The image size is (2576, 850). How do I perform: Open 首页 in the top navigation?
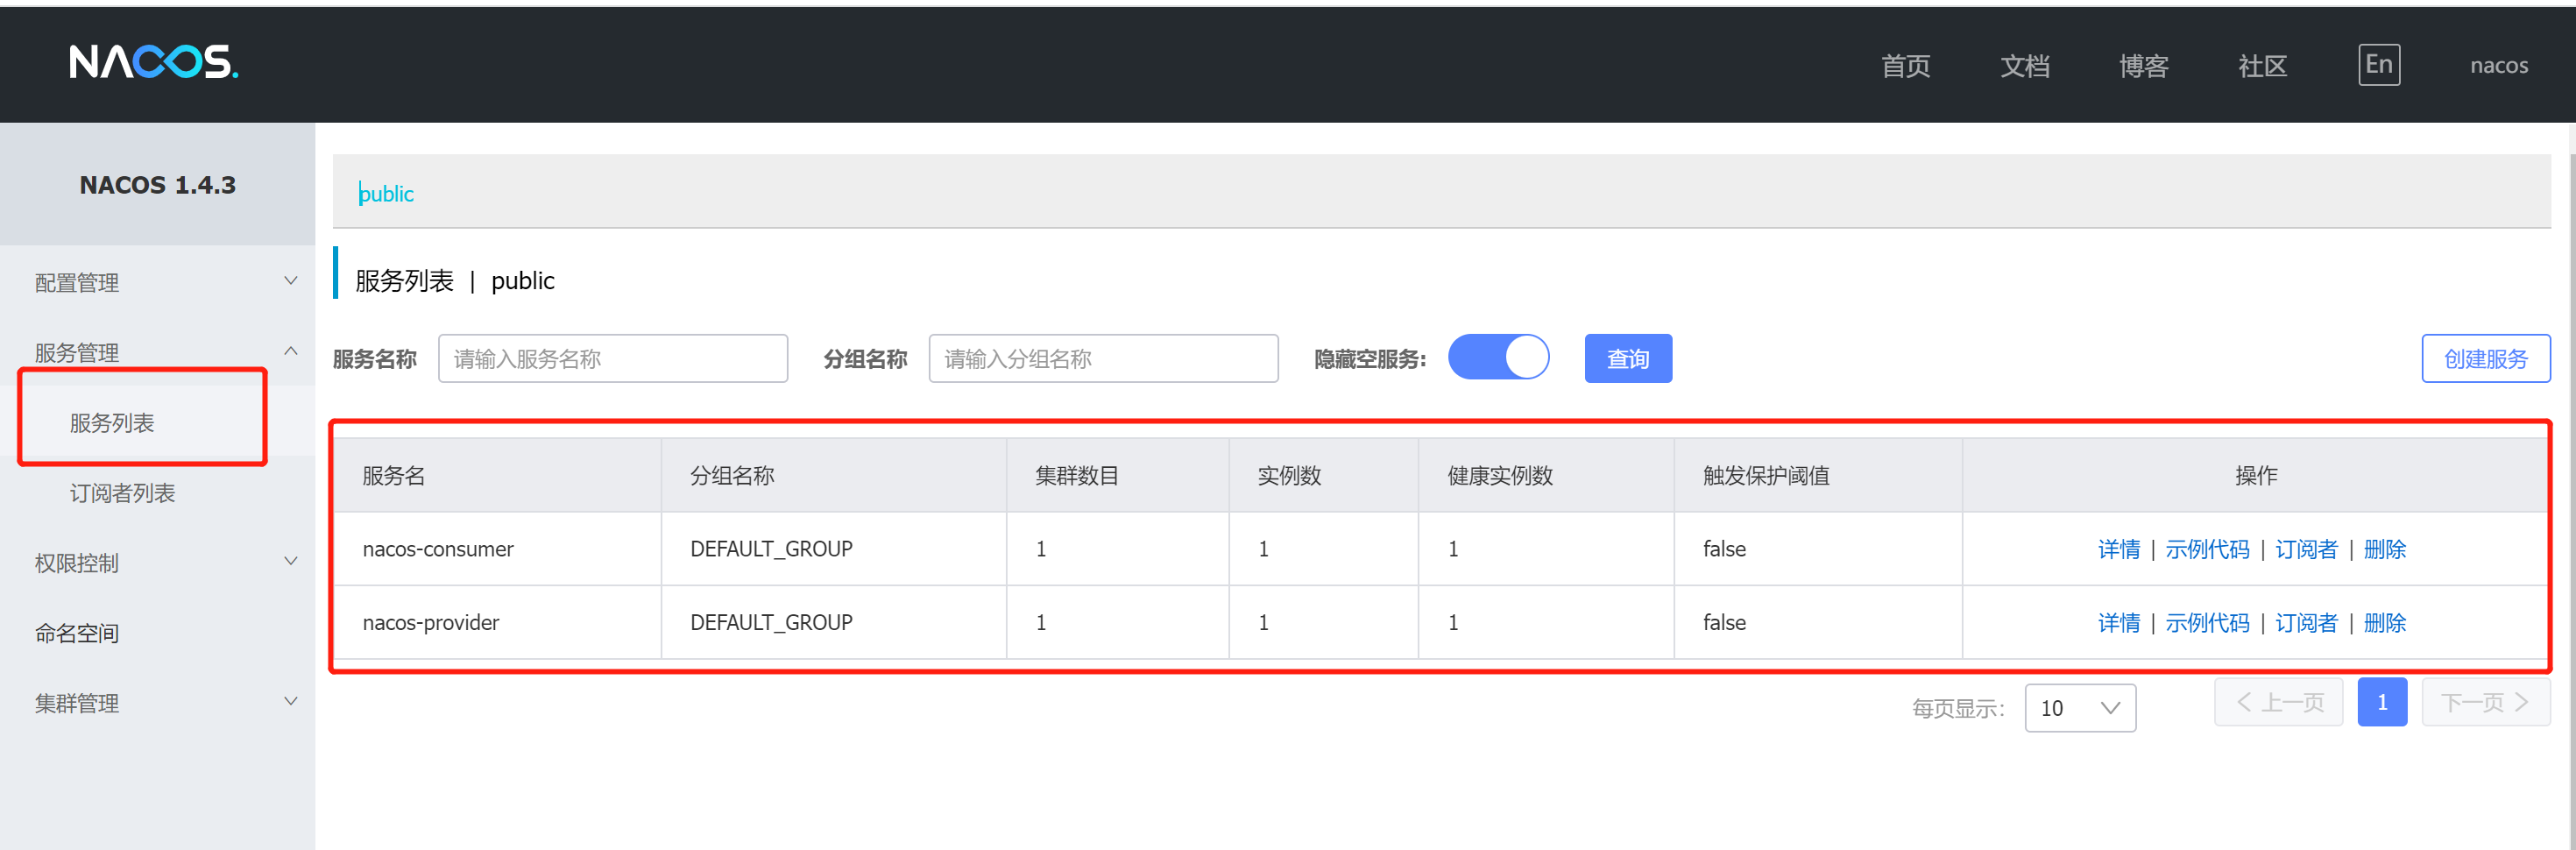1905,66
